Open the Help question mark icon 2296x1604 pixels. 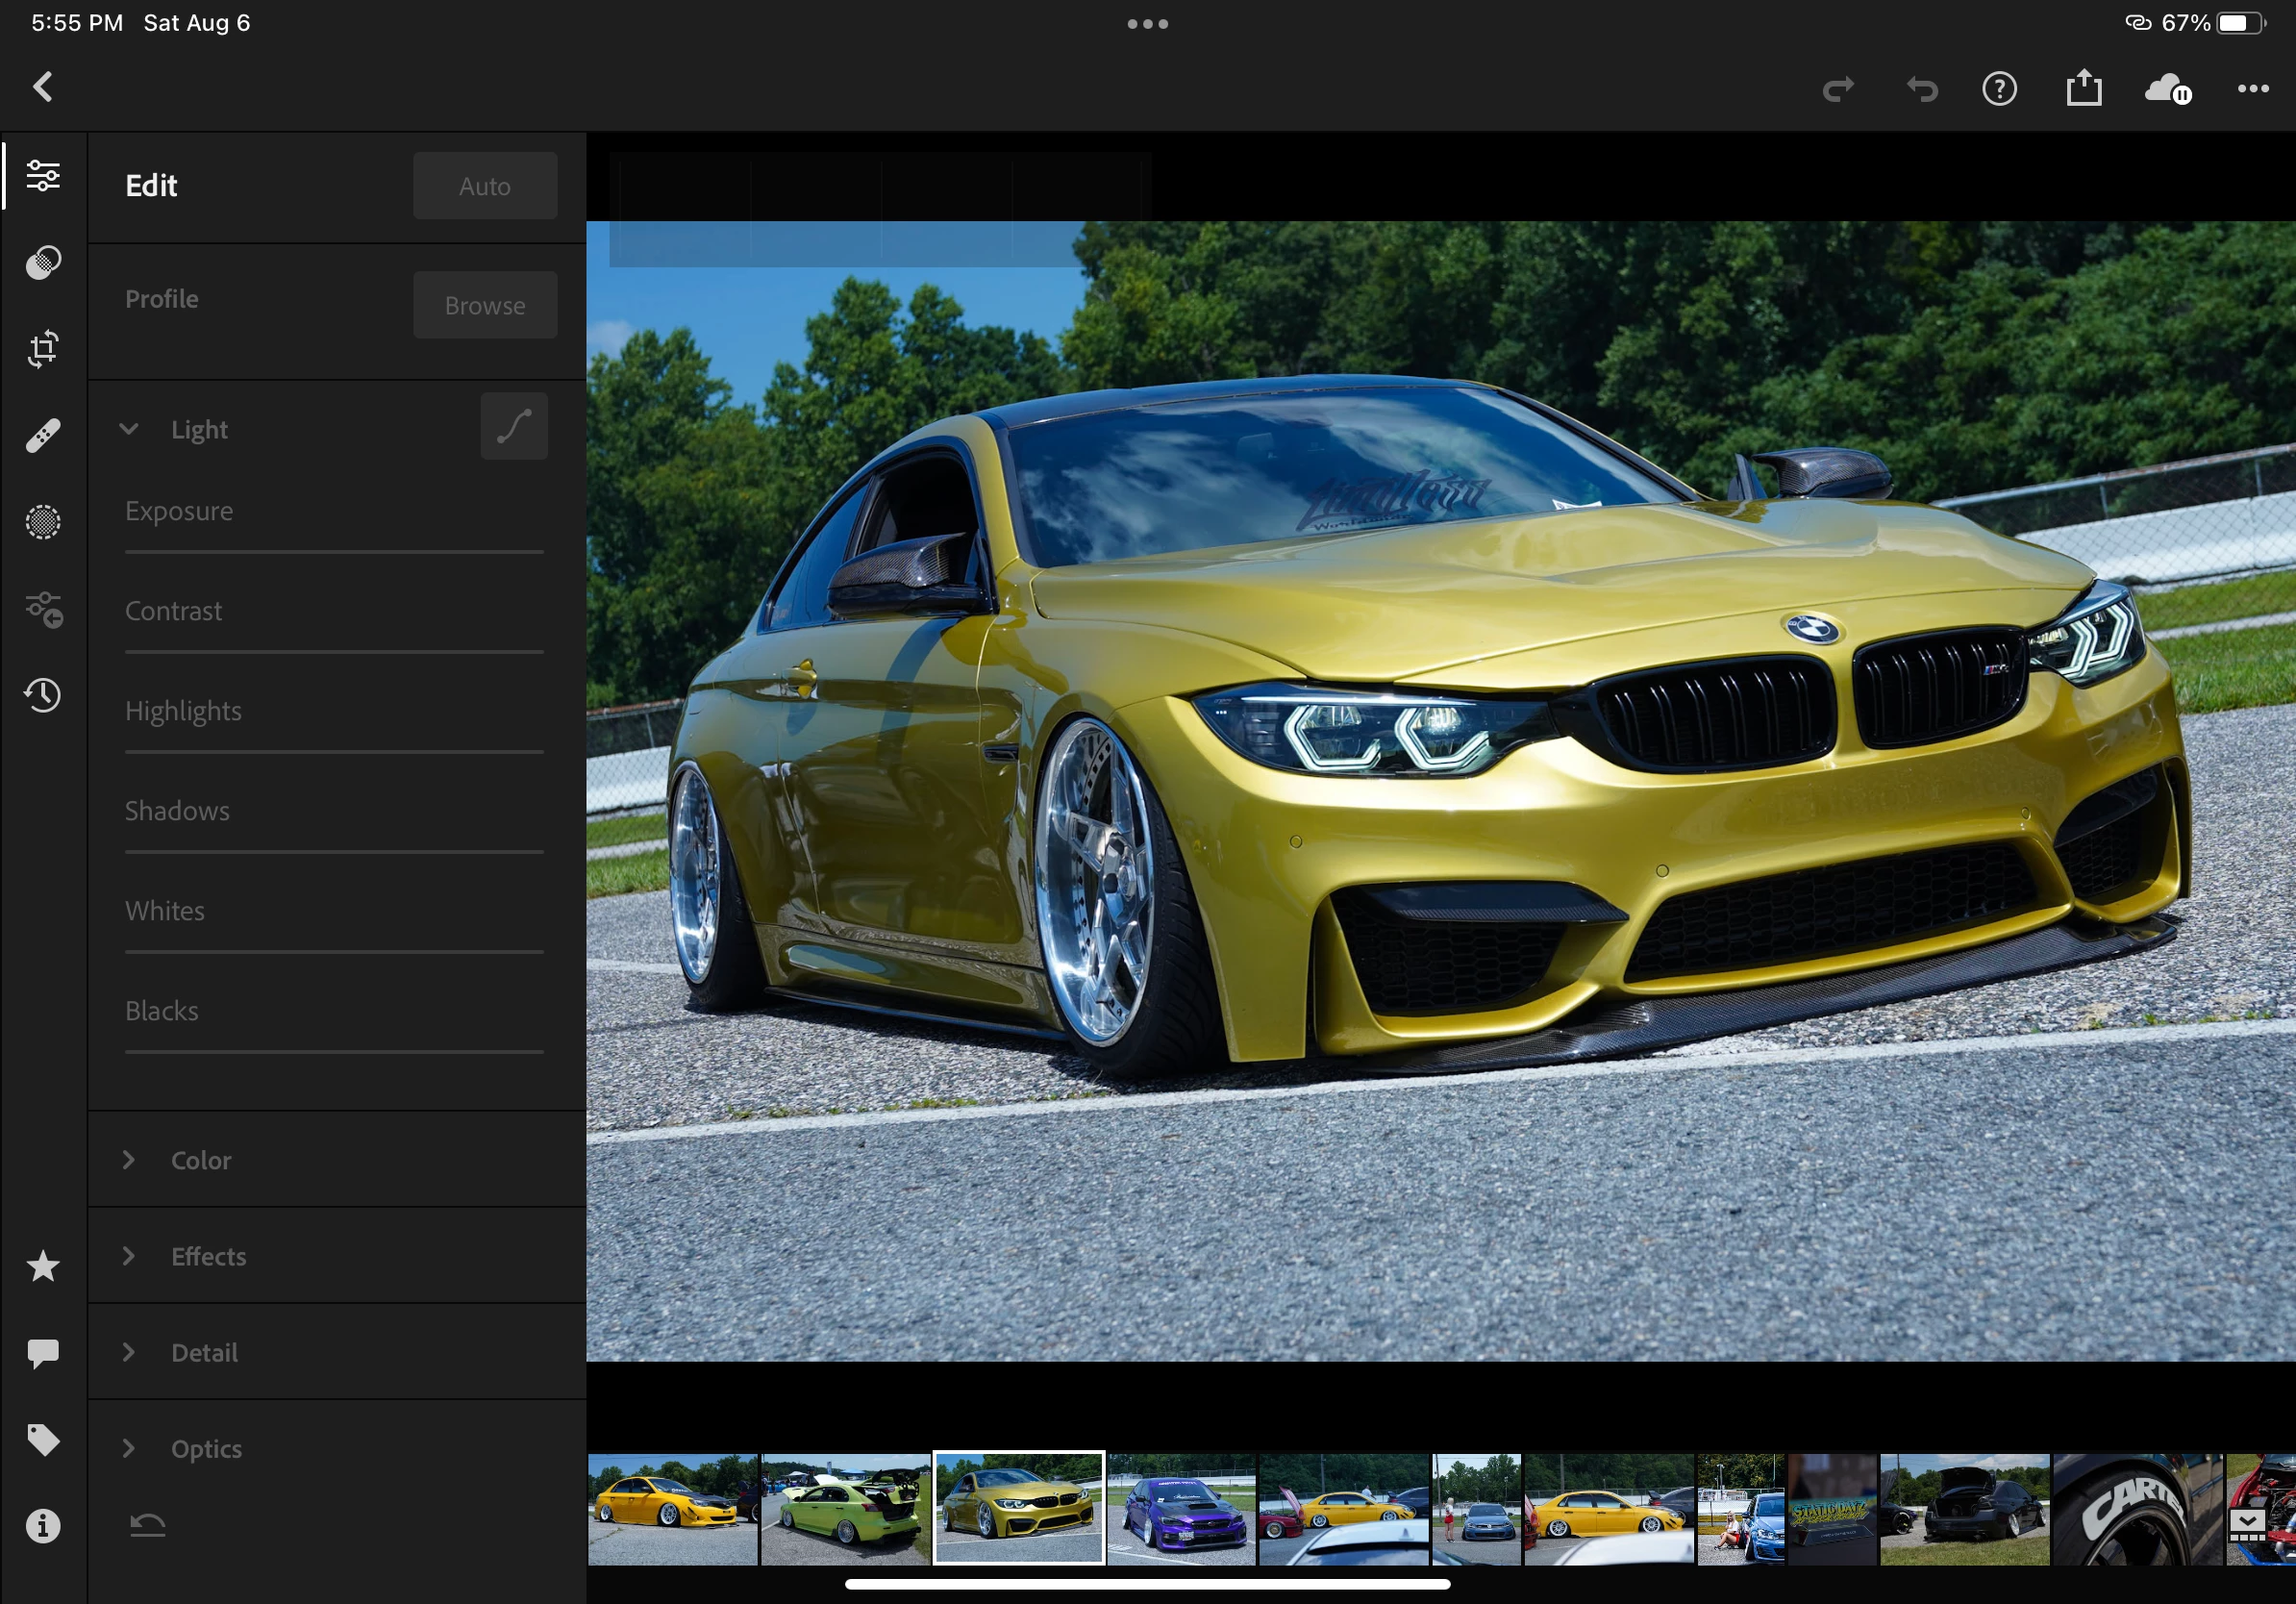pyautogui.click(x=1999, y=89)
